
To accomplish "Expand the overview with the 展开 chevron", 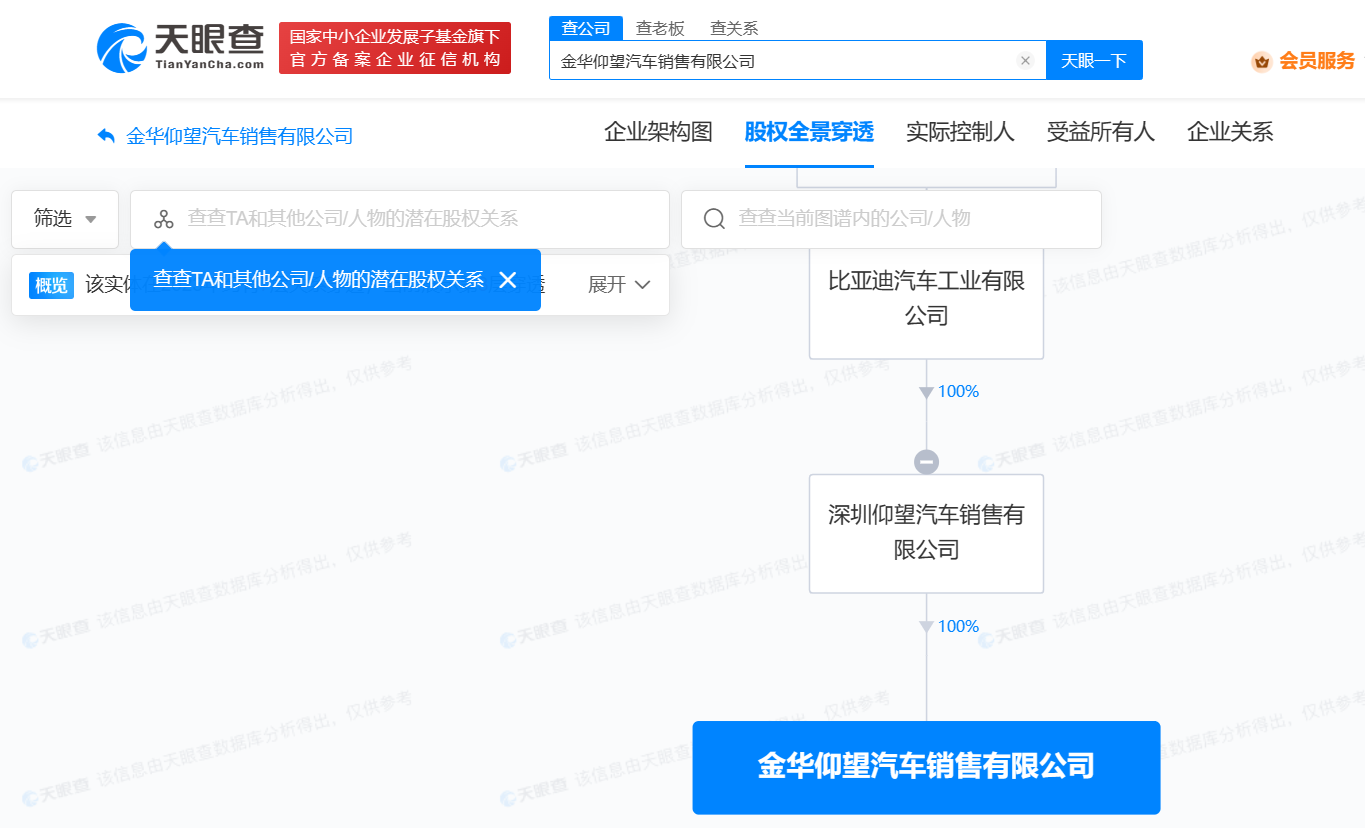I will [x=620, y=284].
